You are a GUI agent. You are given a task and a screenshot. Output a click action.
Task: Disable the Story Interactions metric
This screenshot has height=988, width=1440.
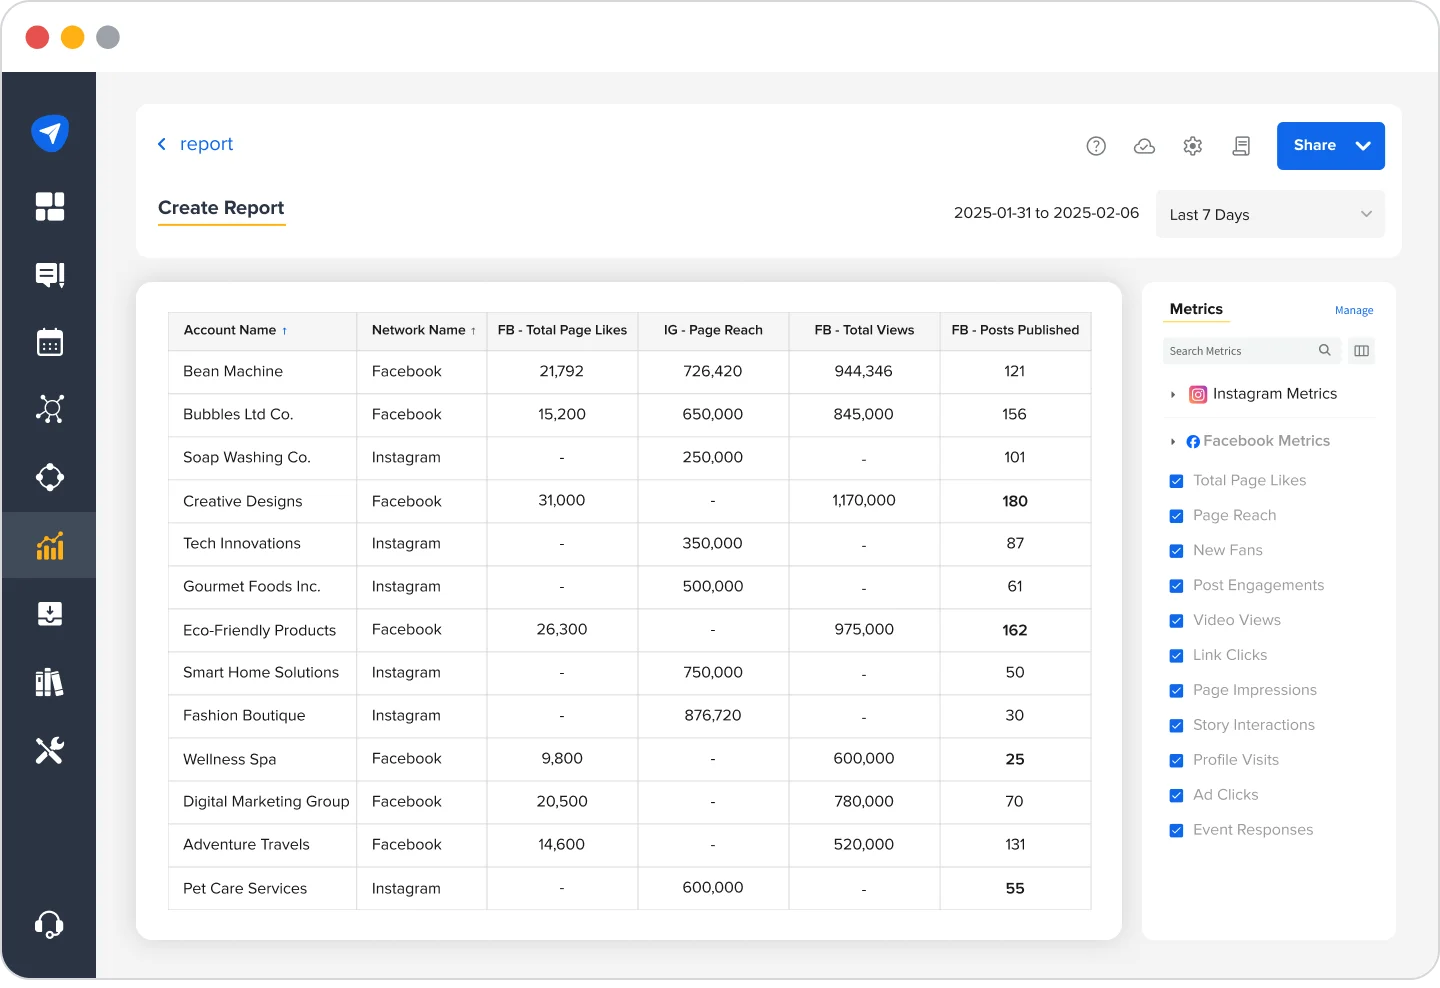(x=1175, y=725)
